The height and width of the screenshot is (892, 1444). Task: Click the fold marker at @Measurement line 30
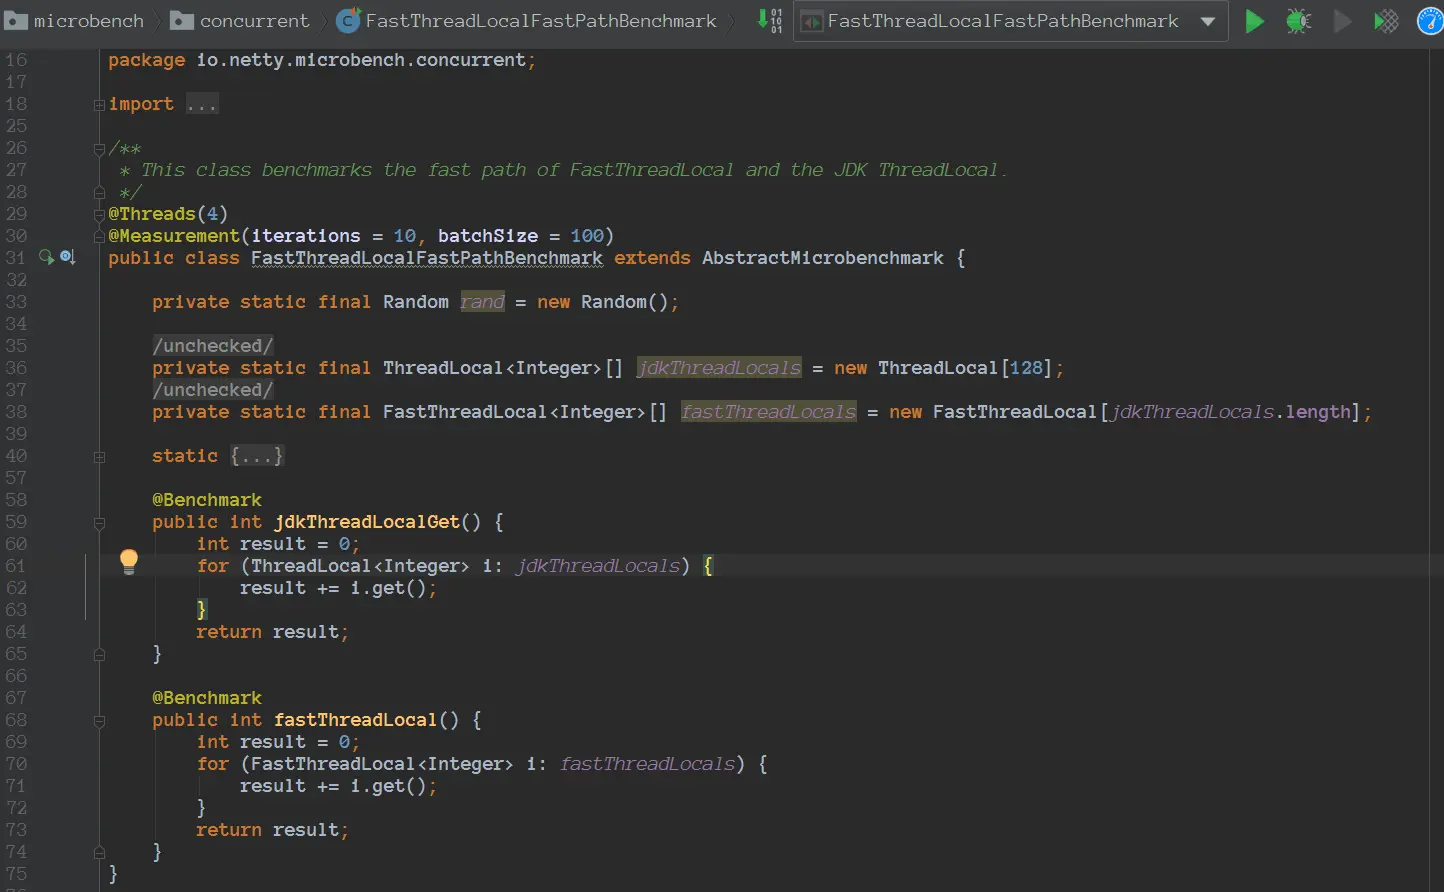coord(99,236)
